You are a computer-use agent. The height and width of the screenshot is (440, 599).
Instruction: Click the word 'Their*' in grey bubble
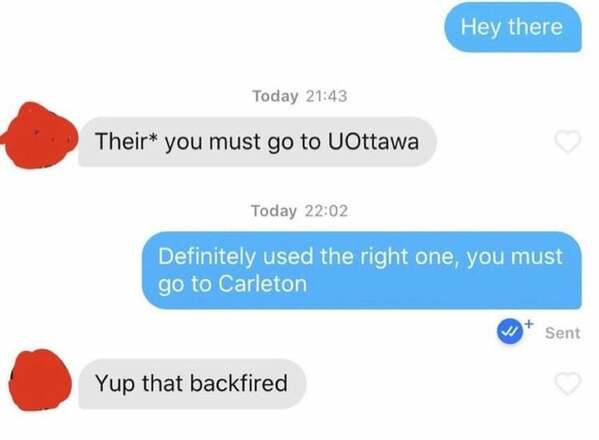point(126,141)
